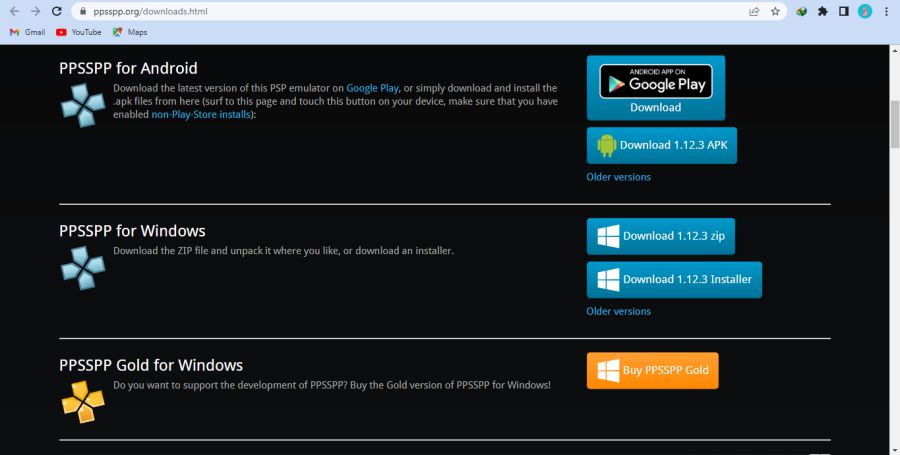This screenshot has width=900, height=455.
Task: Click the ZIP file unpack description text
Action: (x=283, y=251)
